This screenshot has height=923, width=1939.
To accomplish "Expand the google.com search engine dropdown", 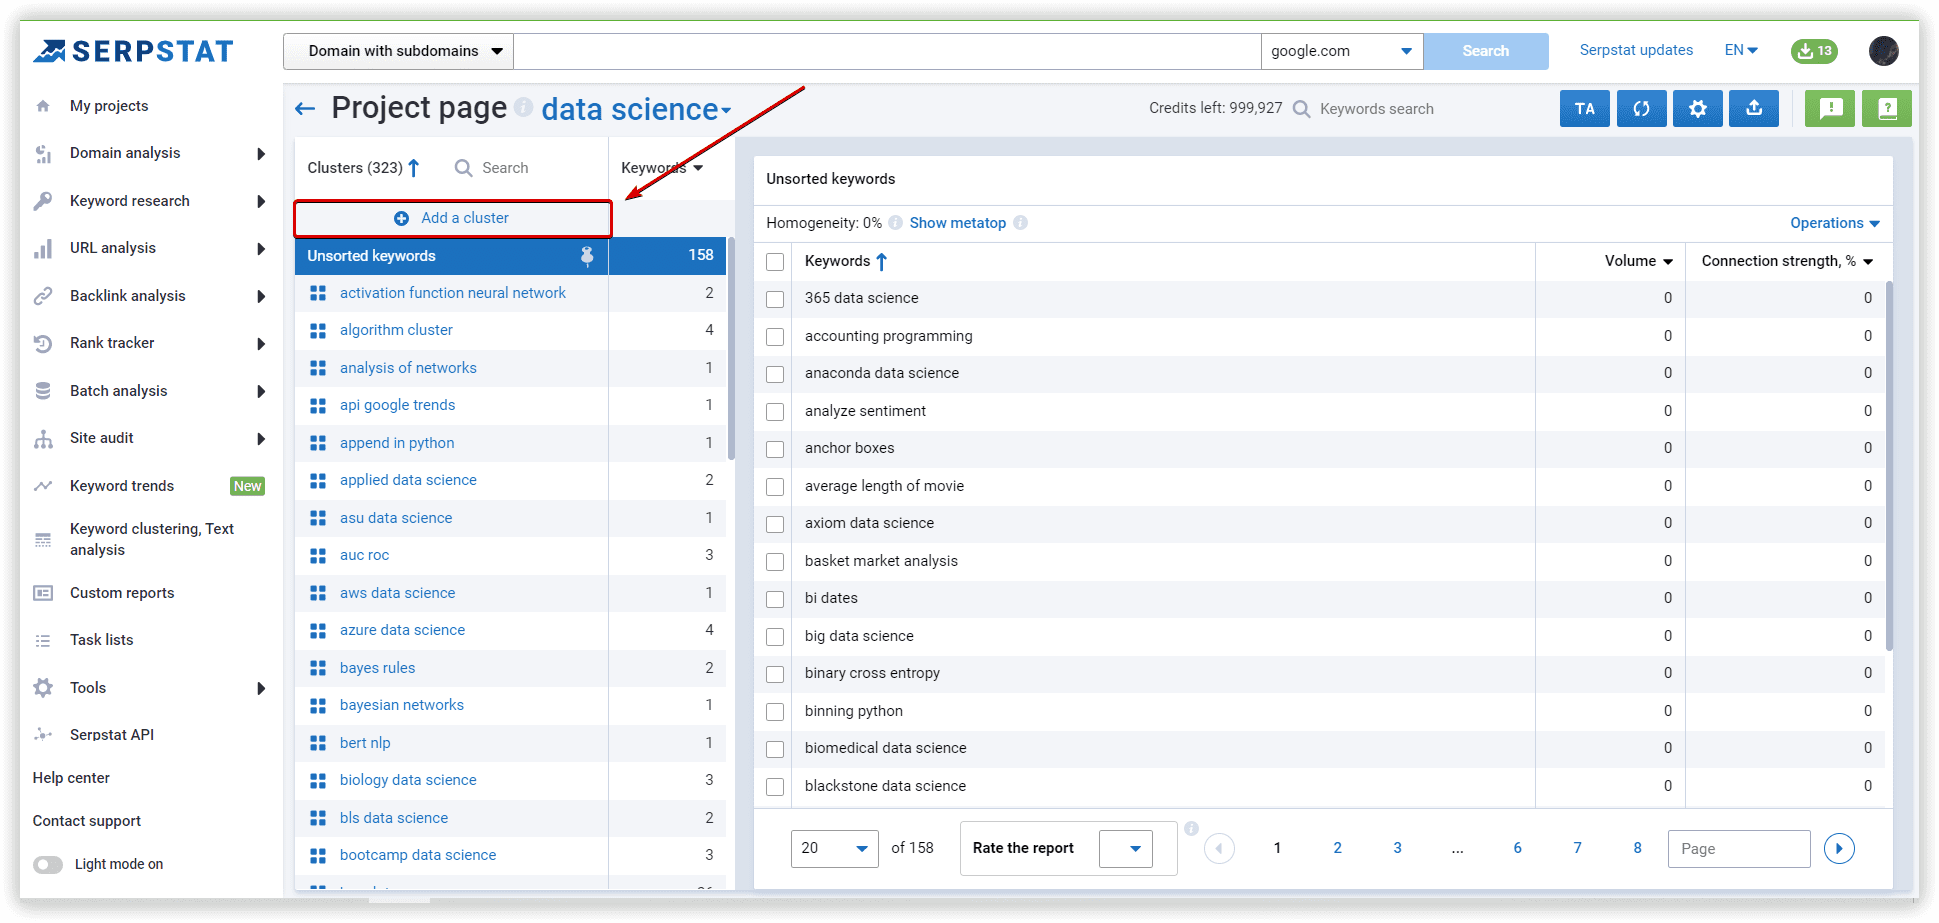I will tap(1340, 51).
